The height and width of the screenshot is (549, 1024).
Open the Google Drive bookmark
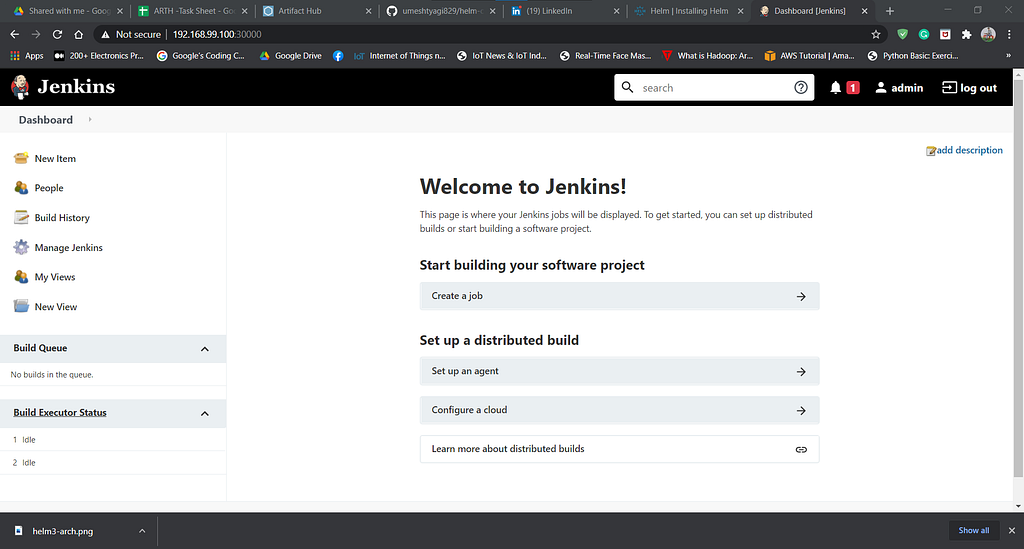tap(291, 56)
